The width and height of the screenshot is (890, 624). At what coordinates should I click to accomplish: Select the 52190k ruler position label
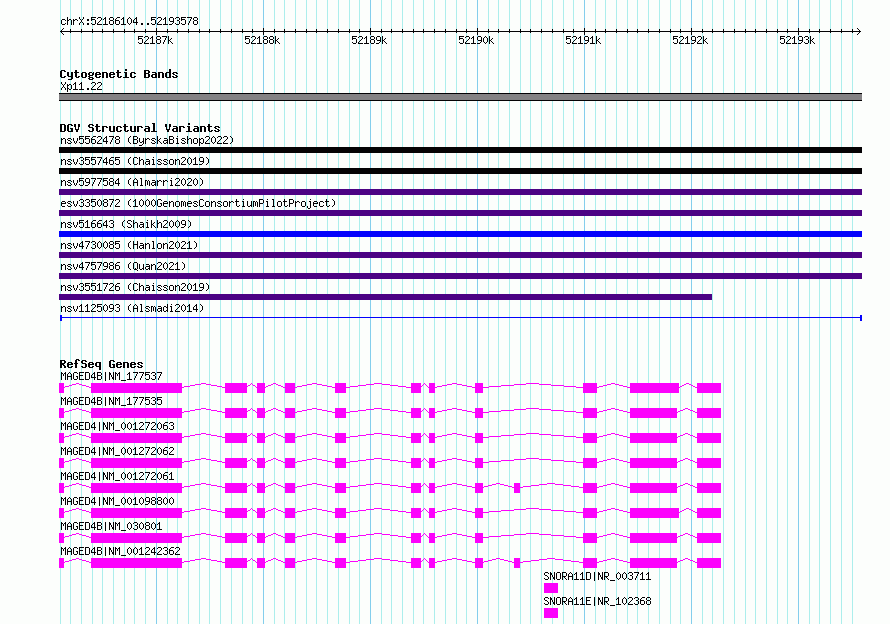[x=476, y=40]
